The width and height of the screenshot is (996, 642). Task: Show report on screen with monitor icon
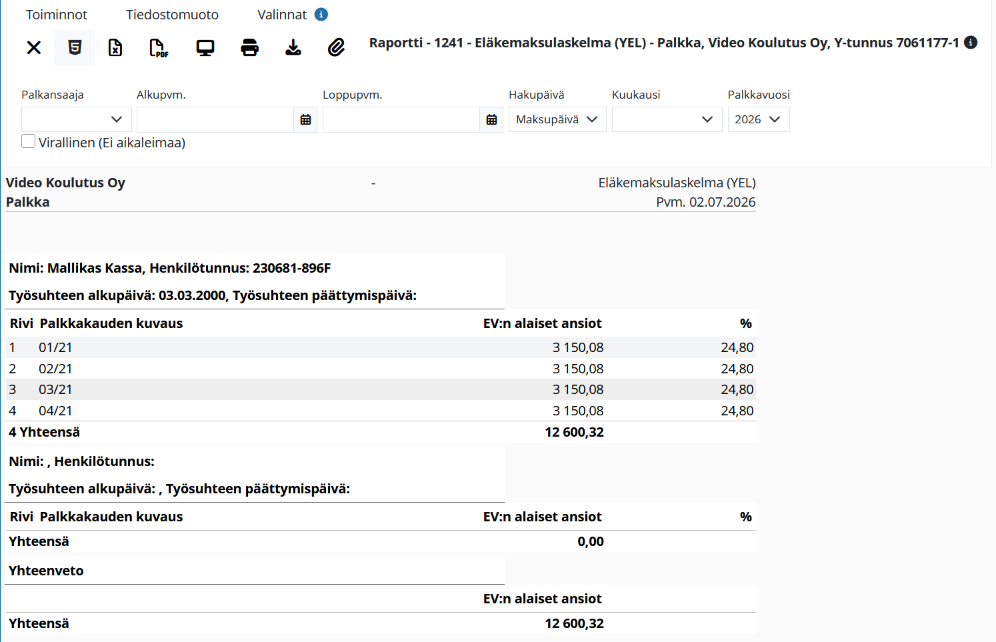coord(205,48)
